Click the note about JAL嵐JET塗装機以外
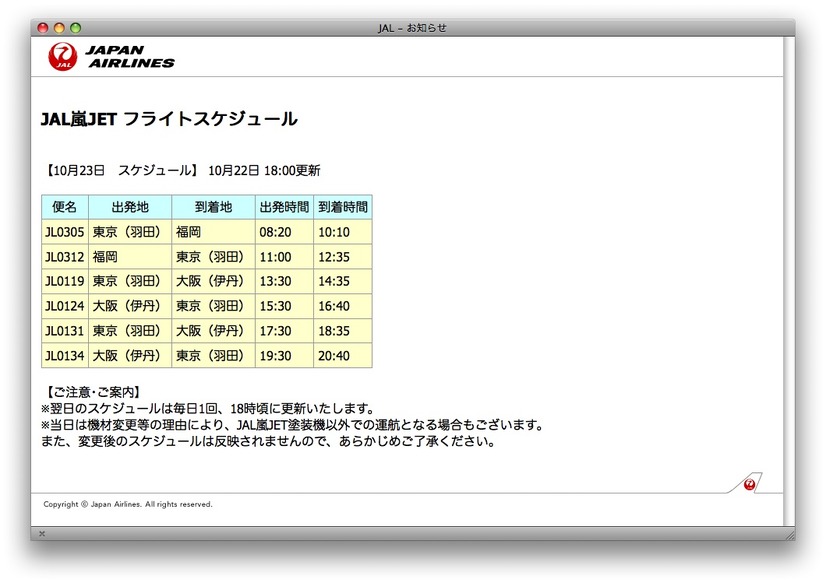Screen dimensions: 826x583 tap(292, 425)
